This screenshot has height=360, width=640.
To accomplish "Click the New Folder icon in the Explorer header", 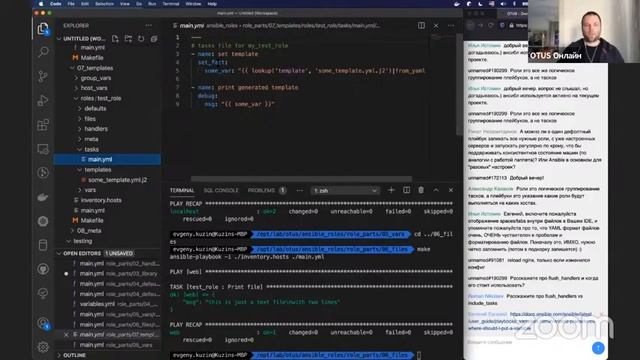I will [x=128, y=39].
